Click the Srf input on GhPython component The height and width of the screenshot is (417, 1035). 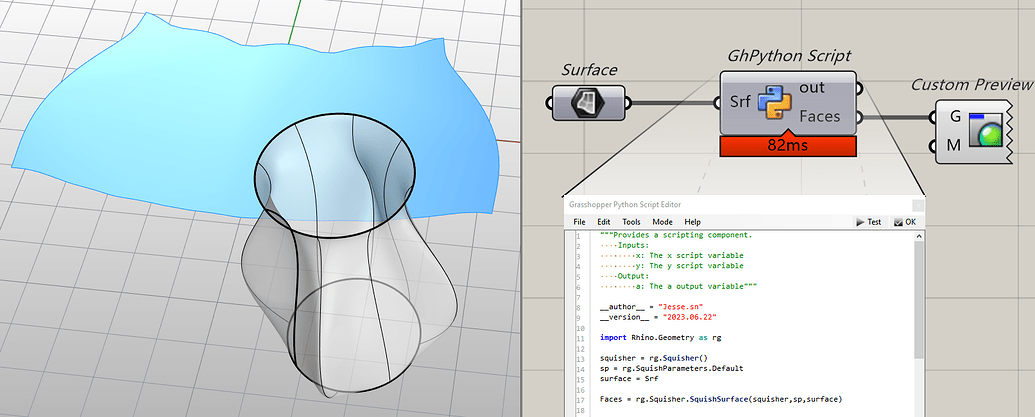pos(740,103)
